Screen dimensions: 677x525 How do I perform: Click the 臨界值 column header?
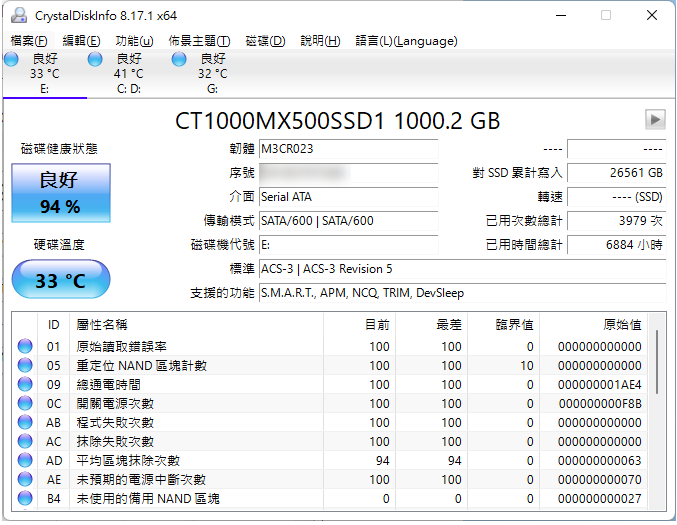pyautogui.click(x=503, y=325)
